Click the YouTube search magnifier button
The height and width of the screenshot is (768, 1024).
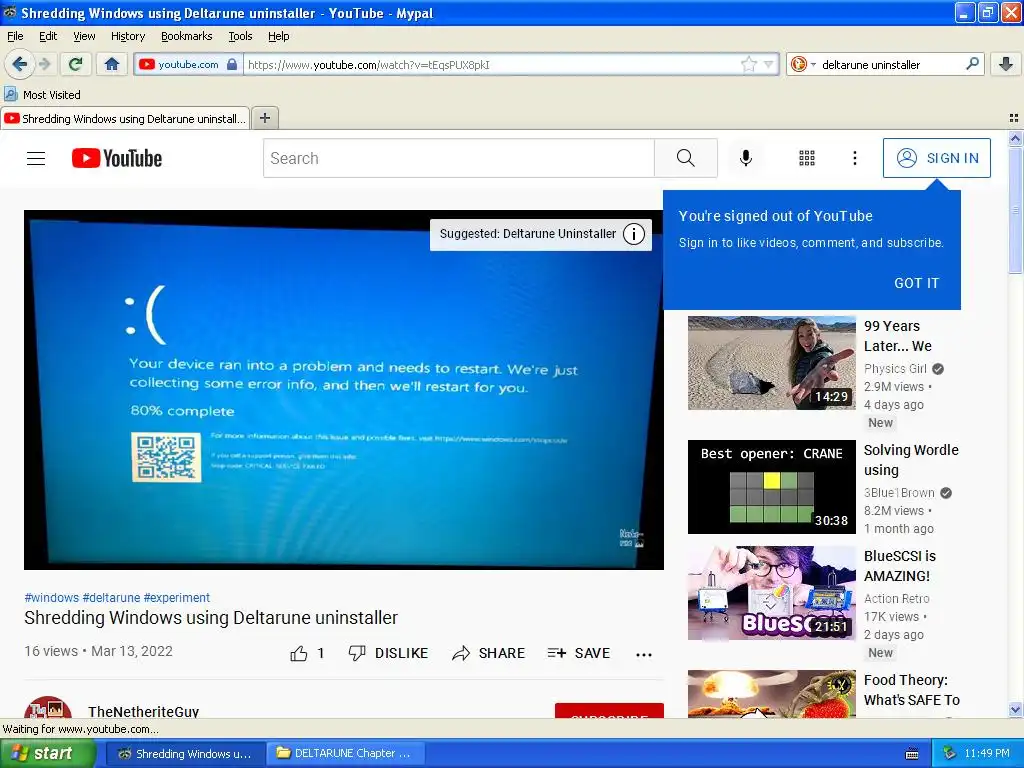click(686, 158)
